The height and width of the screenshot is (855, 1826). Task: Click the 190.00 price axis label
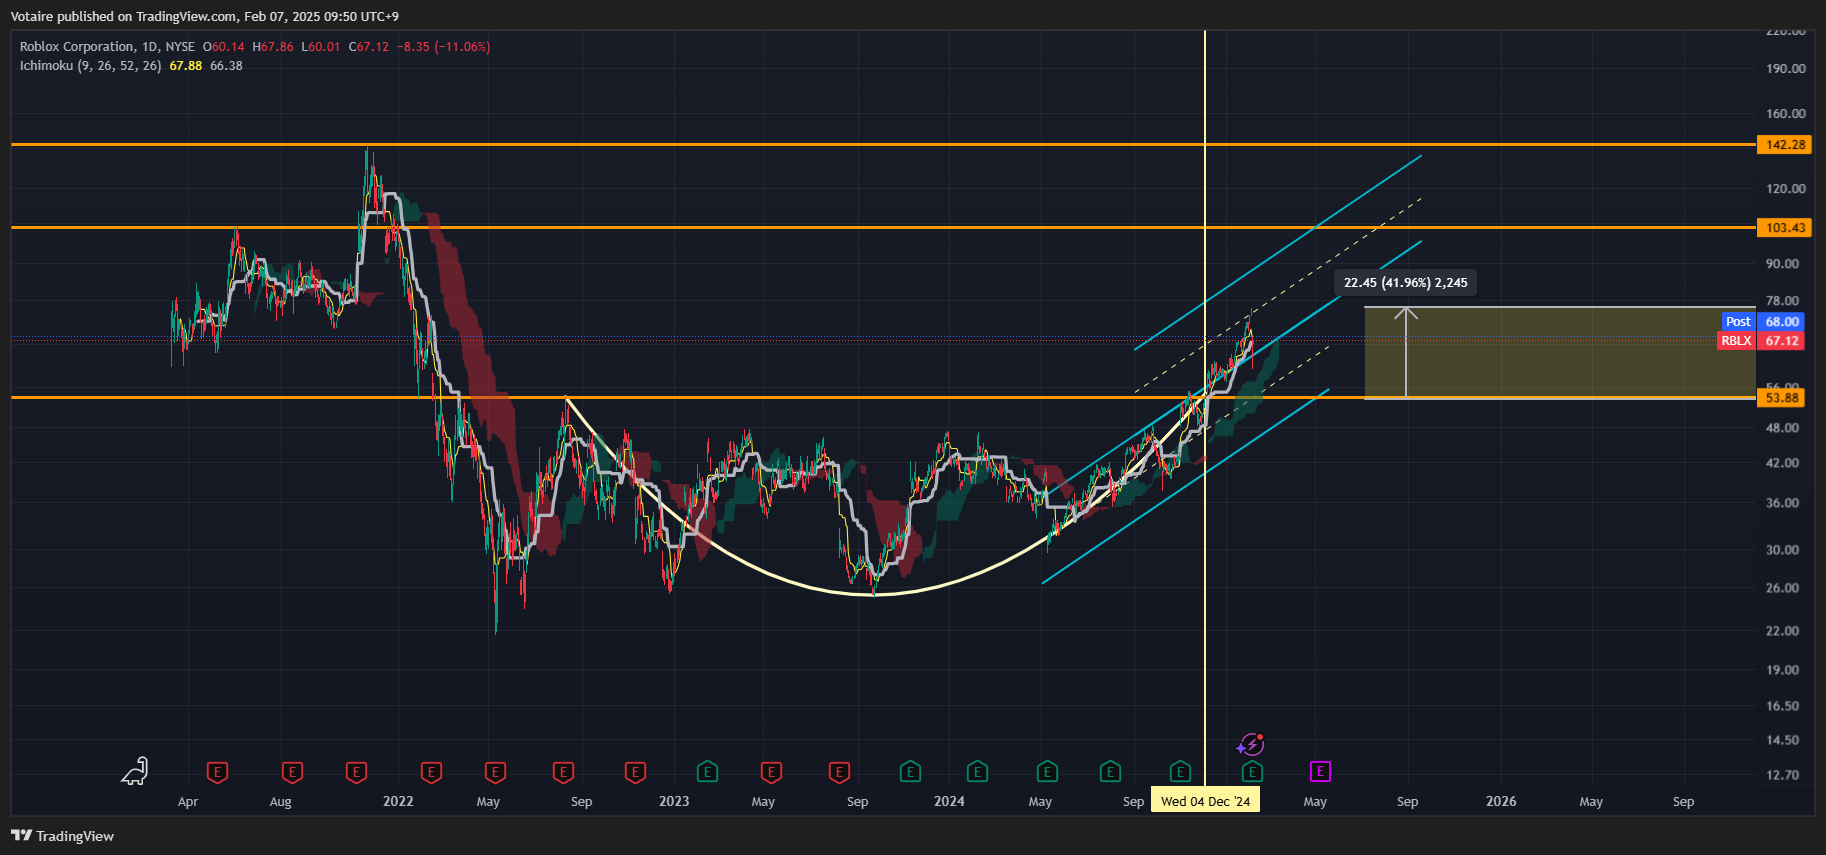1785,69
